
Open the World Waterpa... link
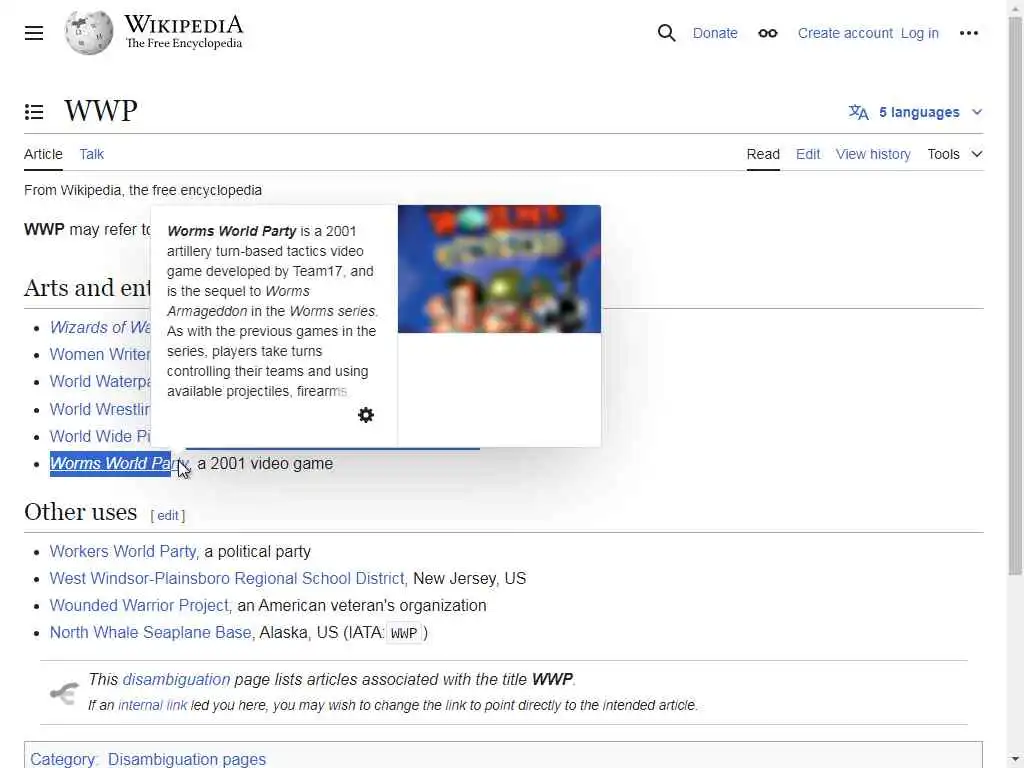(x=100, y=381)
